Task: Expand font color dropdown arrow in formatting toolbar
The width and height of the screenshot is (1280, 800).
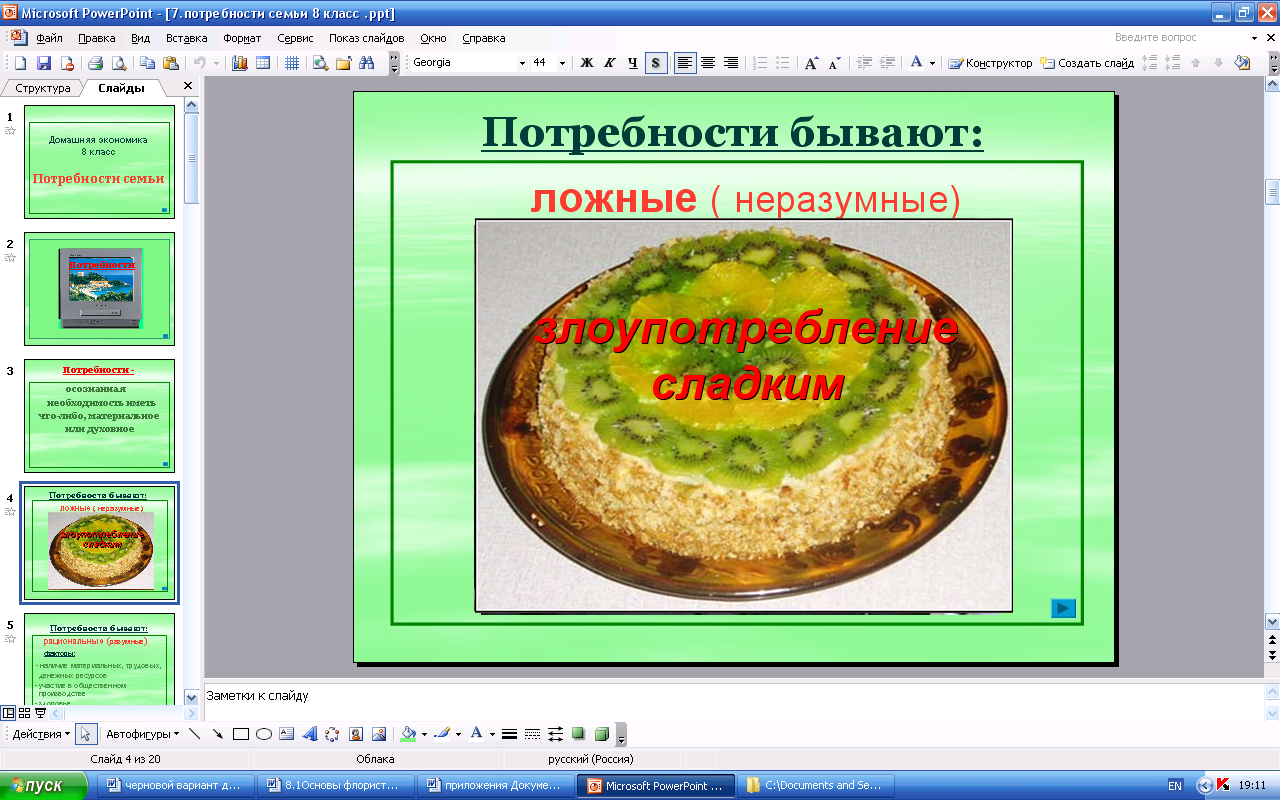Action: click(x=932, y=63)
